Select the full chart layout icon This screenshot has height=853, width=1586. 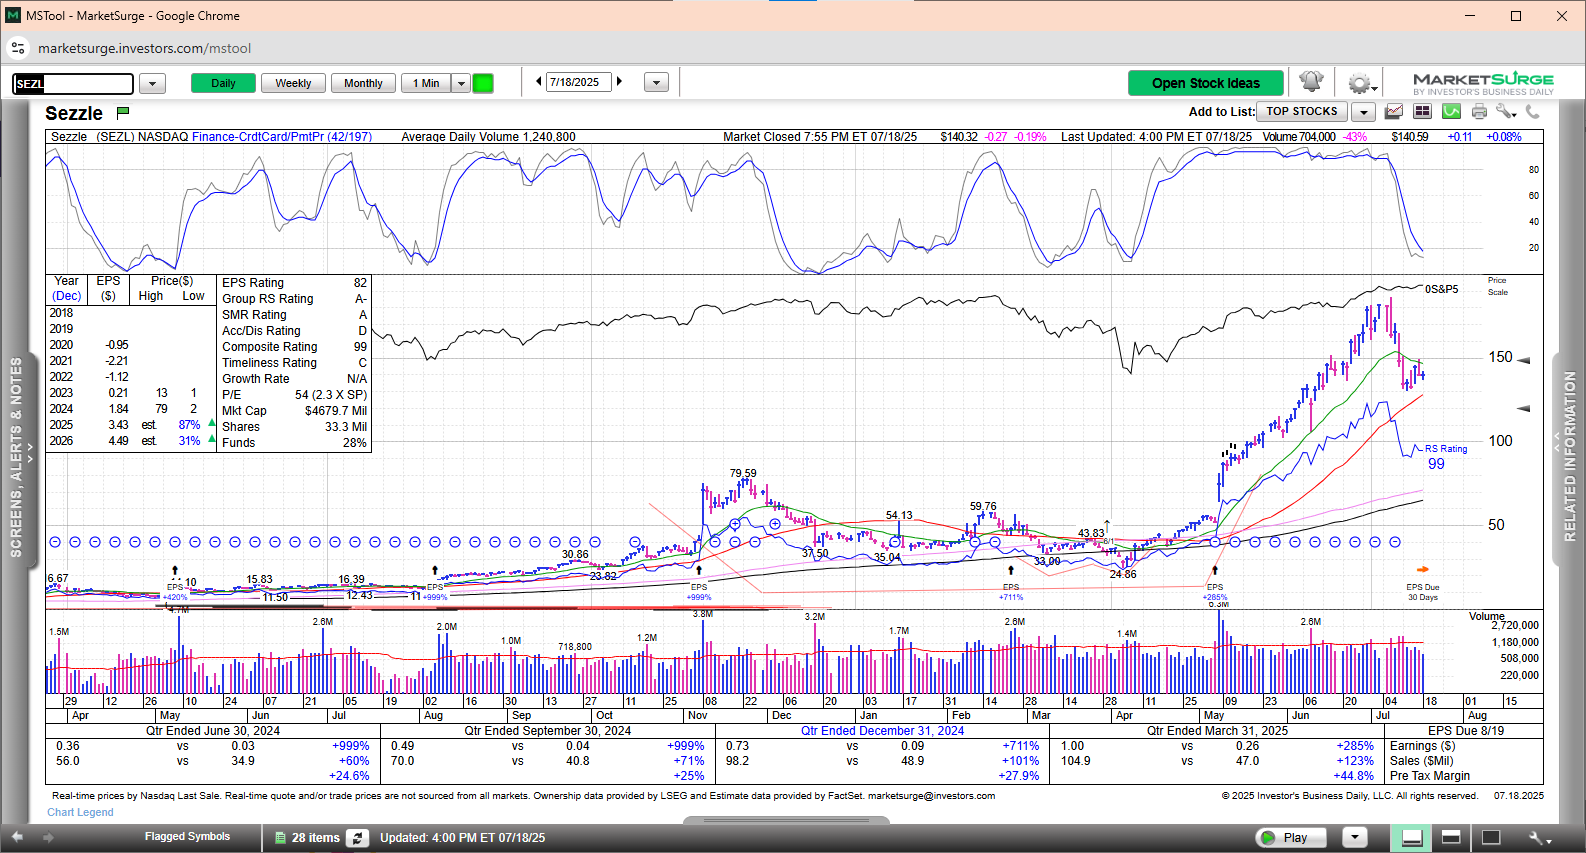point(1490,838)
